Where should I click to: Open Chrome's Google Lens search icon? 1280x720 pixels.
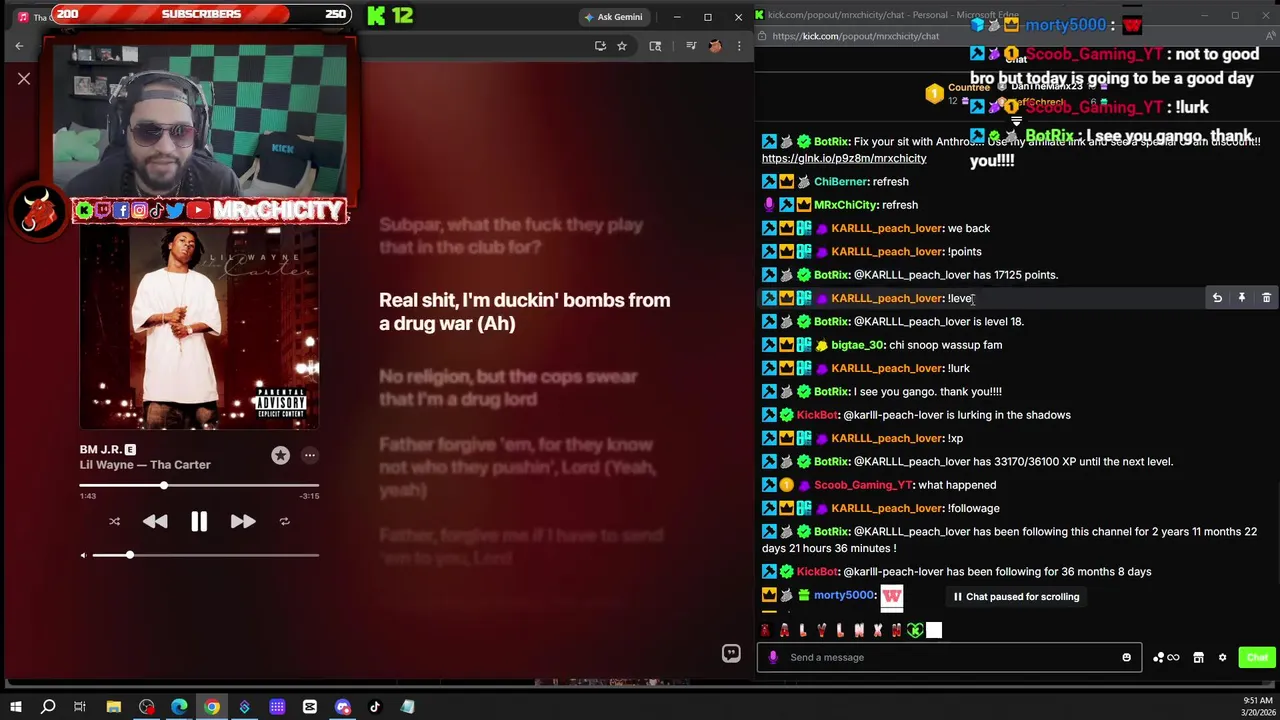655,46
